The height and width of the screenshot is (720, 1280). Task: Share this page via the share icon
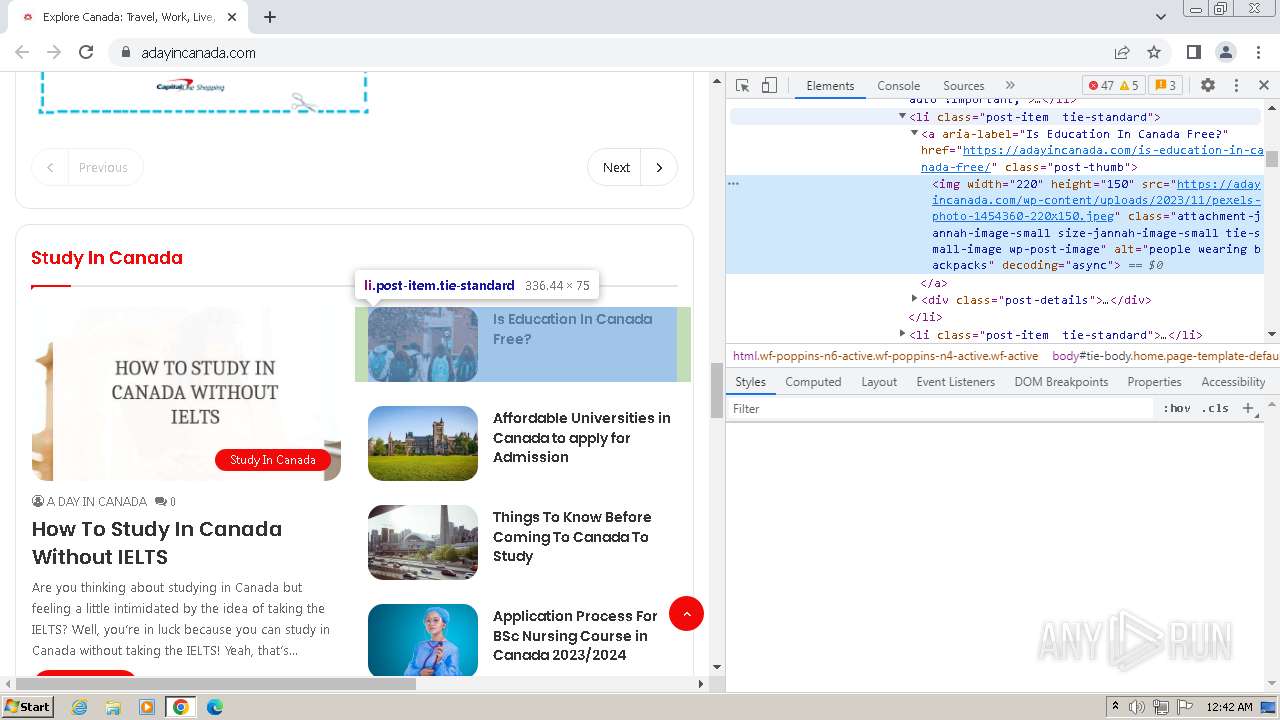click(x=1122, y=52)
